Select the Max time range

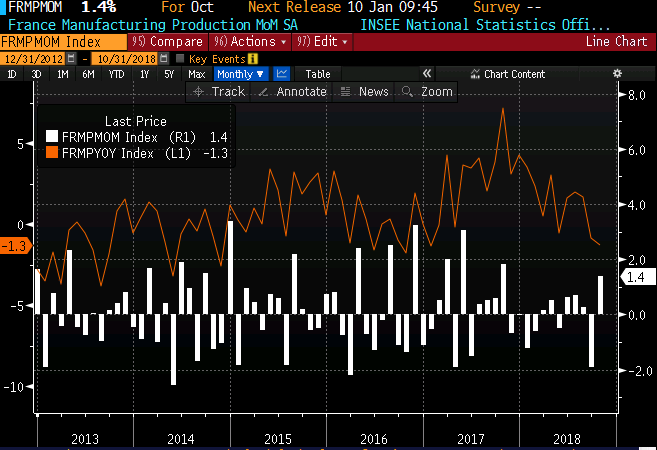197,74
